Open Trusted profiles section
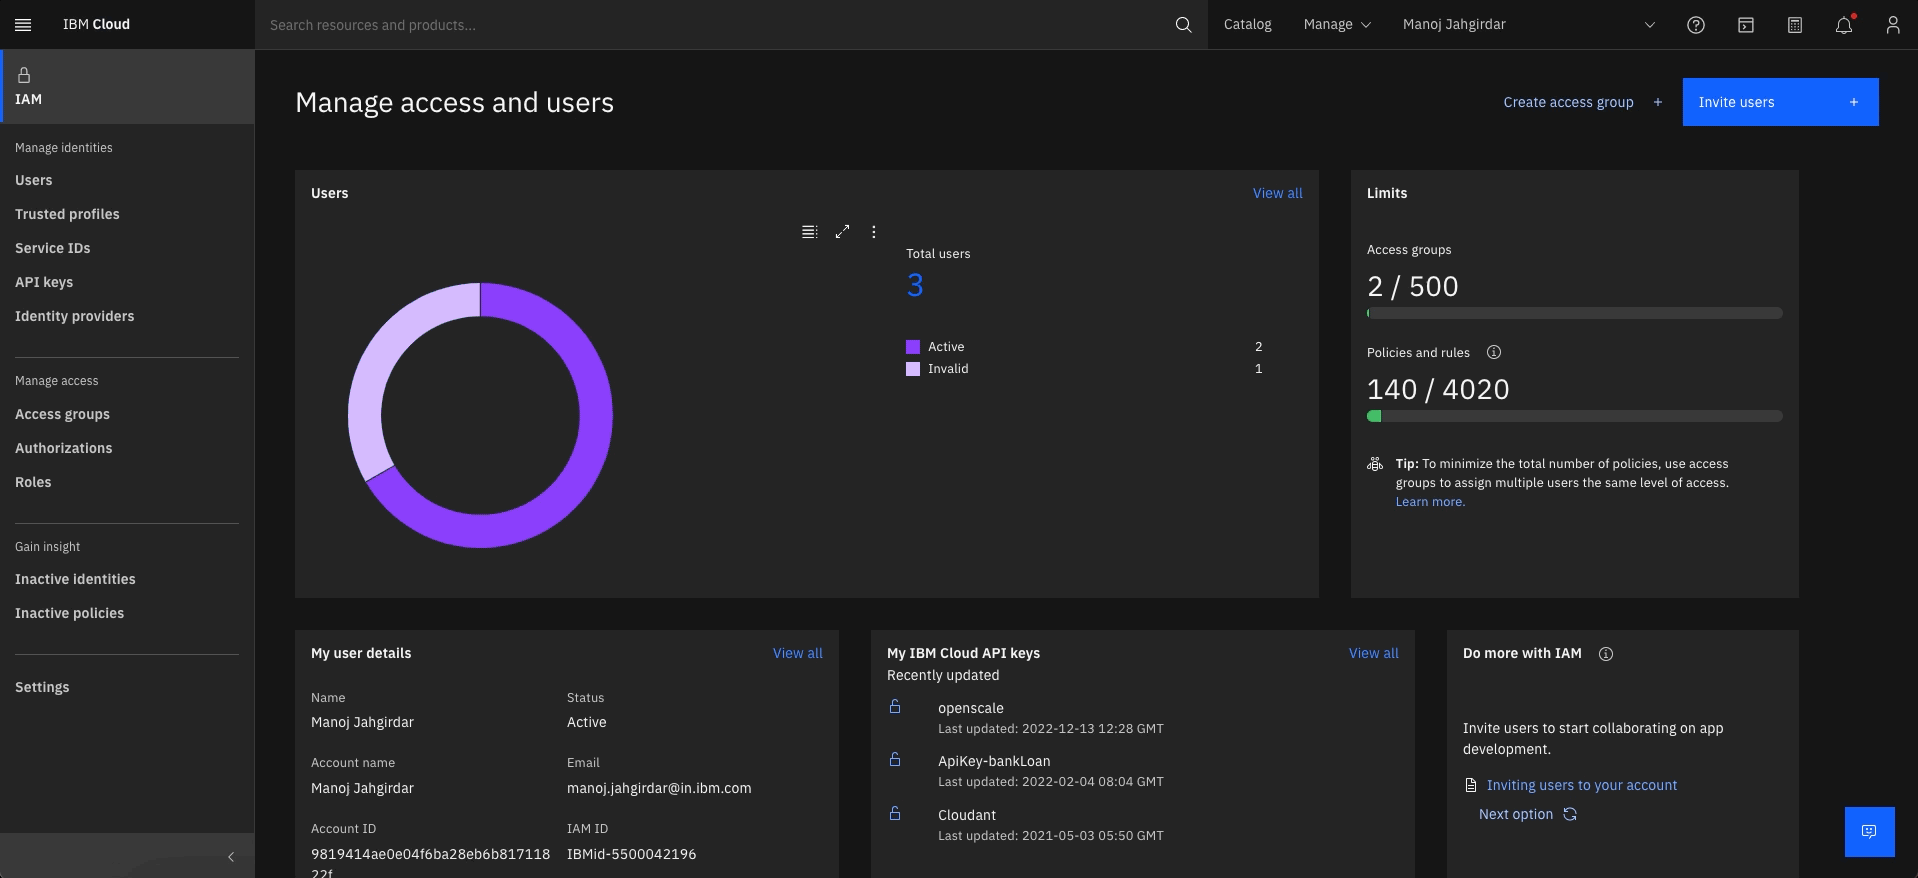 pyautogui.click(x=67, y=214)
